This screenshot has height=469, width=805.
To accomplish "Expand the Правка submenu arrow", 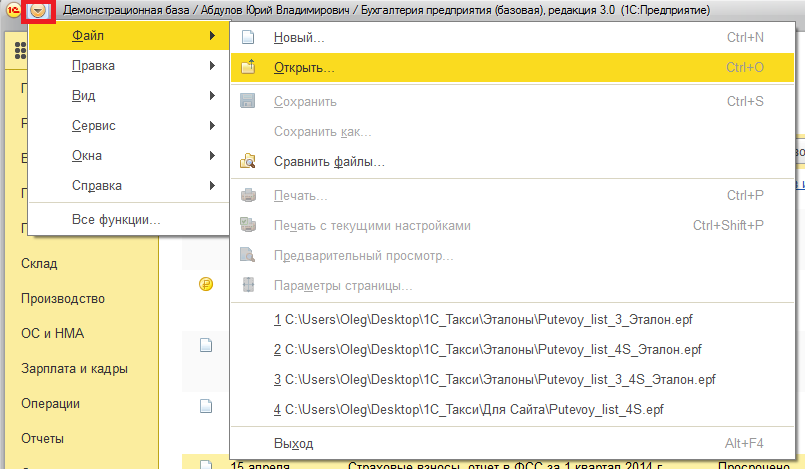I will pos(212,66).
